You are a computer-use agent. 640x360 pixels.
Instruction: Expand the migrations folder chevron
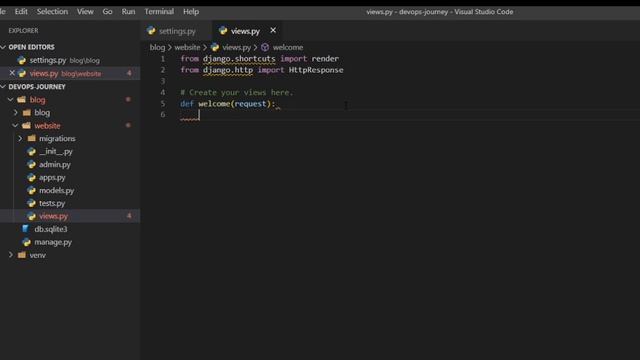[20, 139]
